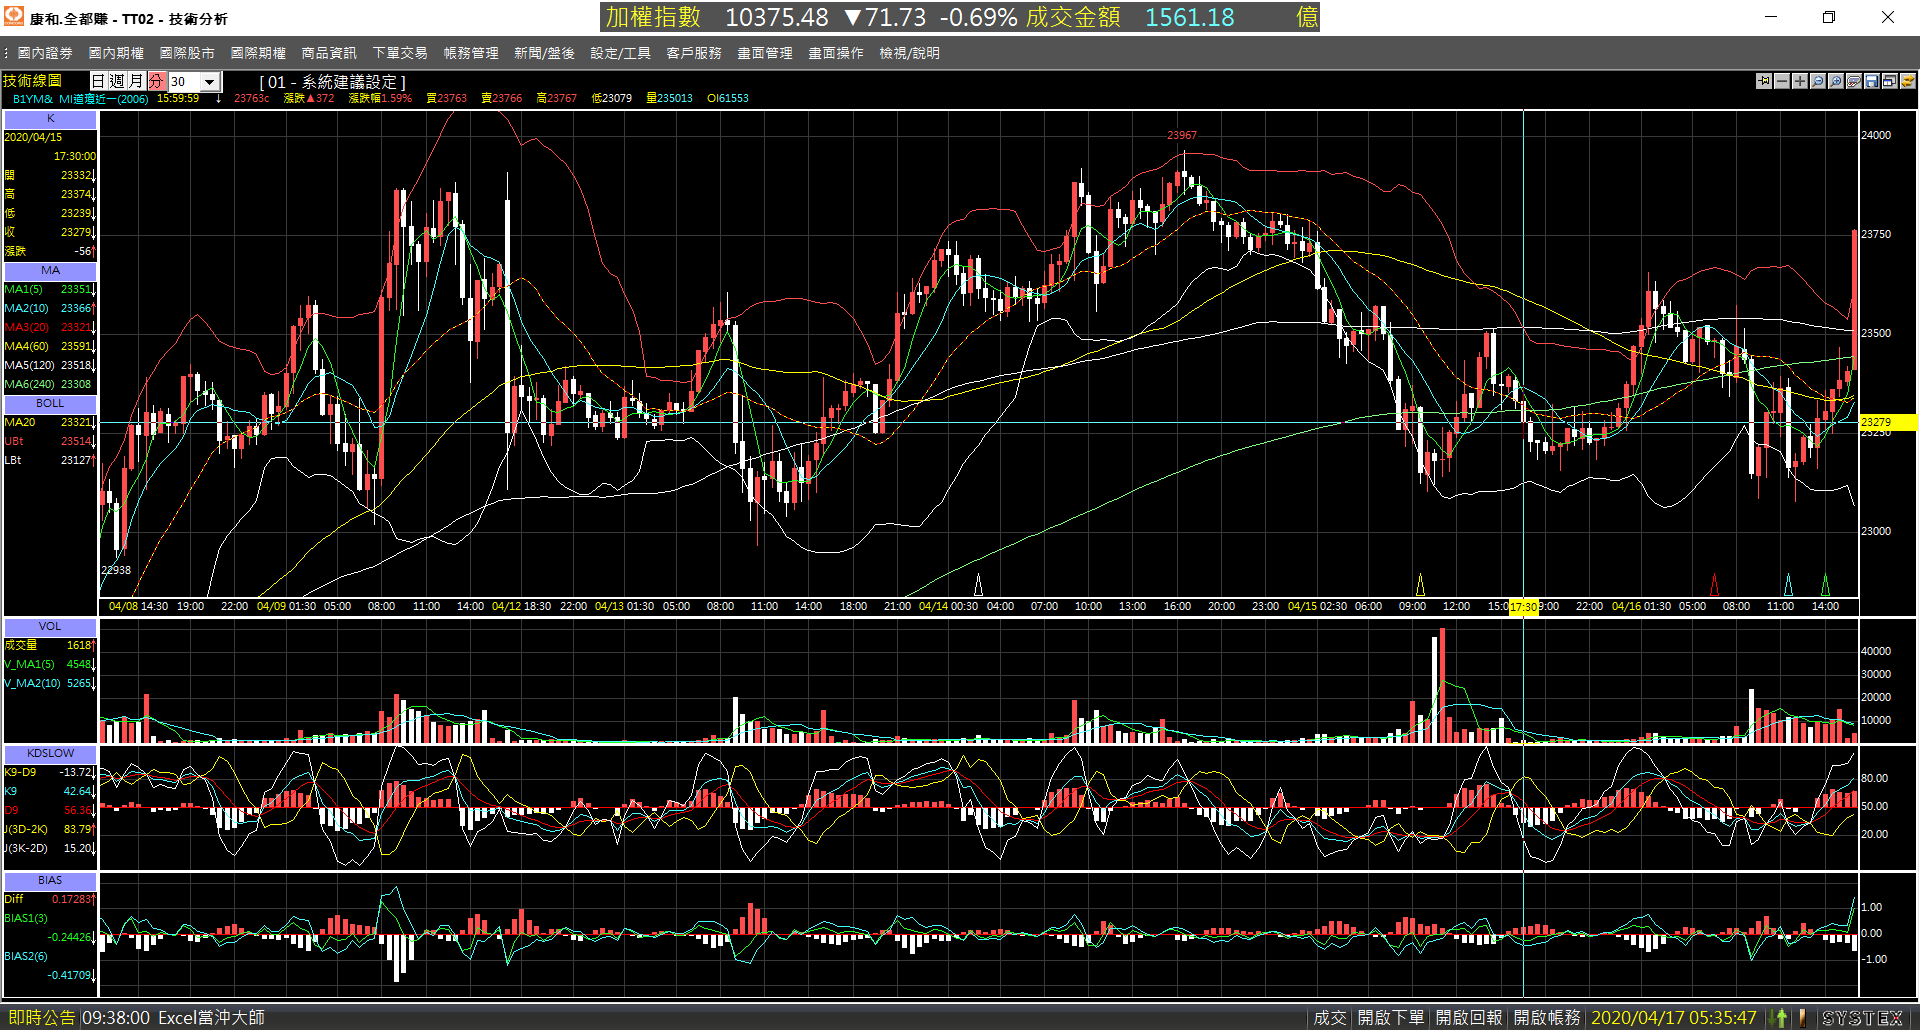Open the 國內期權 menu
Image resolution: width=1920 pixels, height=1030 pixels.
click(x=116, y=53)
